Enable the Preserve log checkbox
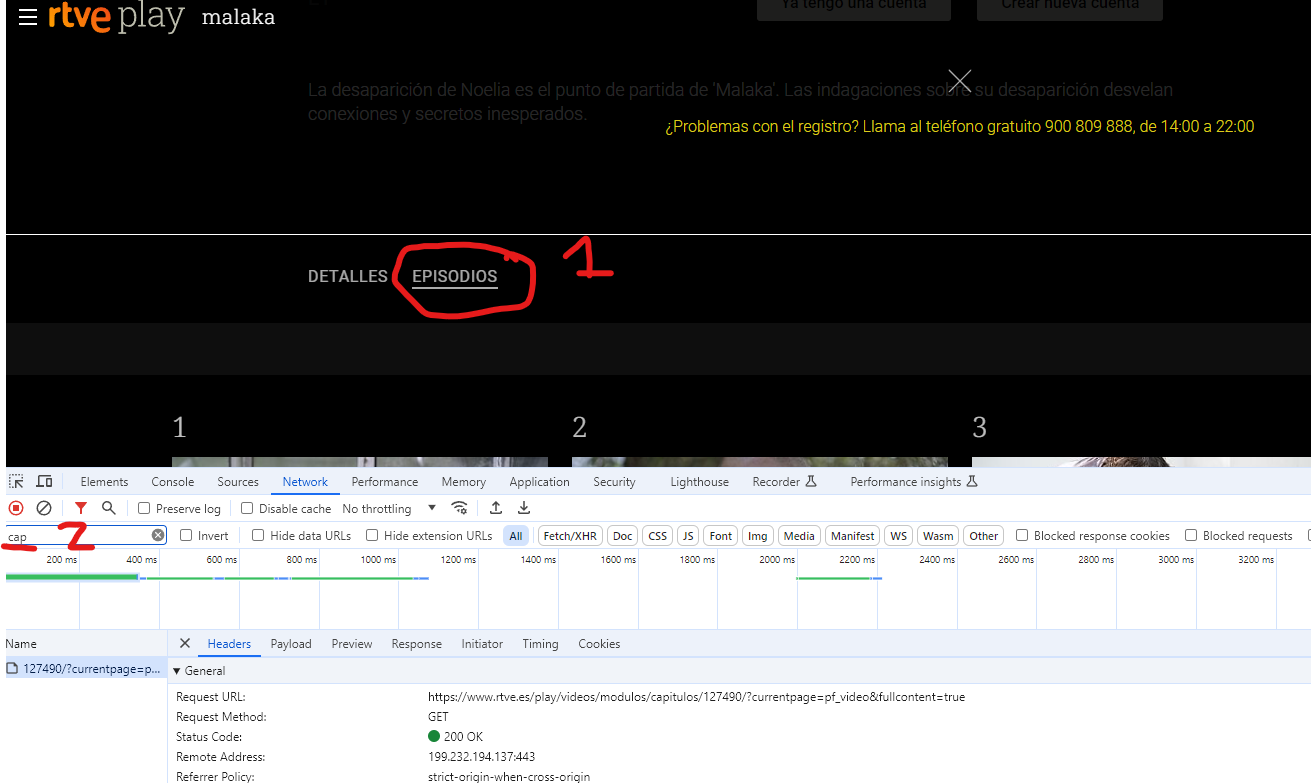Viewport: 1311px width, 783px height. click(x=144, y=508)
